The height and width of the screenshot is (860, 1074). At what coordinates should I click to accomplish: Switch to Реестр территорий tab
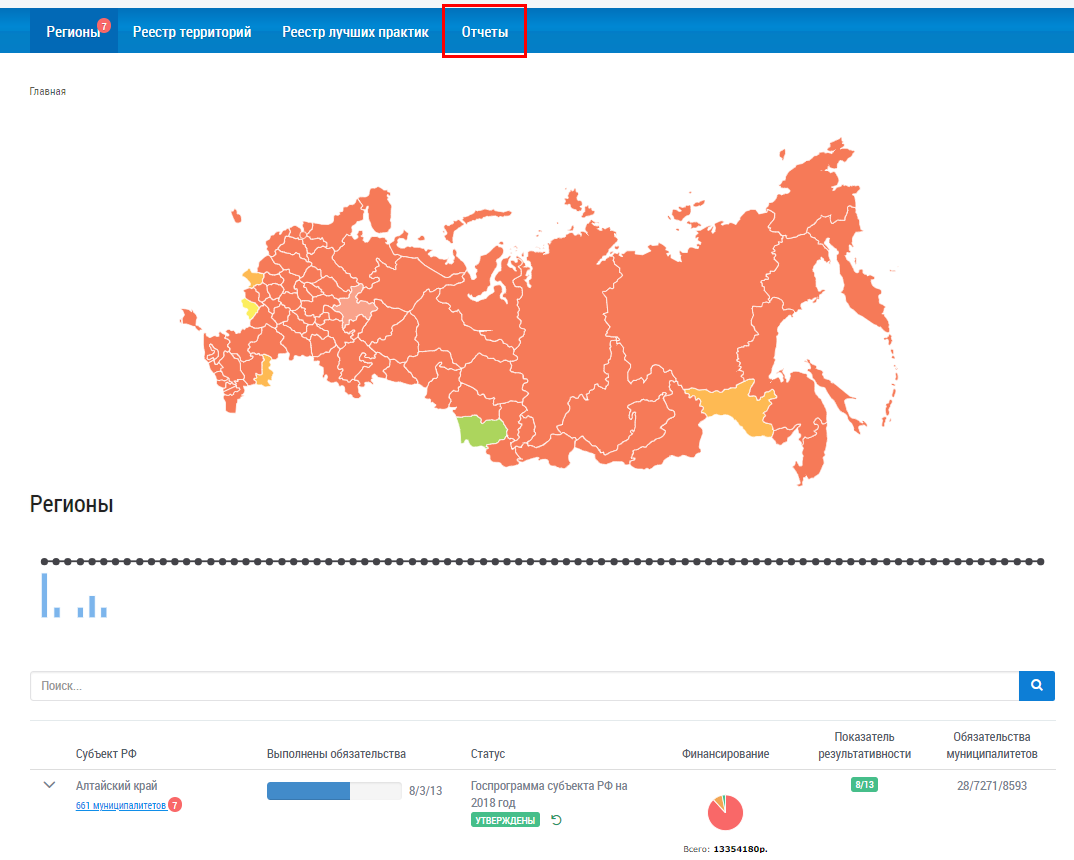point(192,32)
